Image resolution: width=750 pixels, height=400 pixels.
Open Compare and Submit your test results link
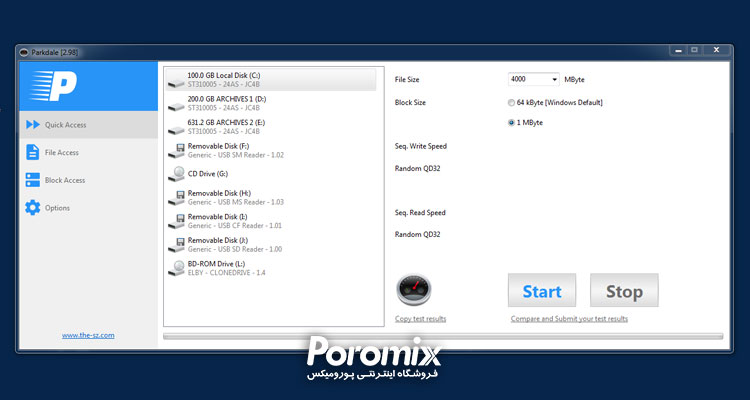coord(568,319)
